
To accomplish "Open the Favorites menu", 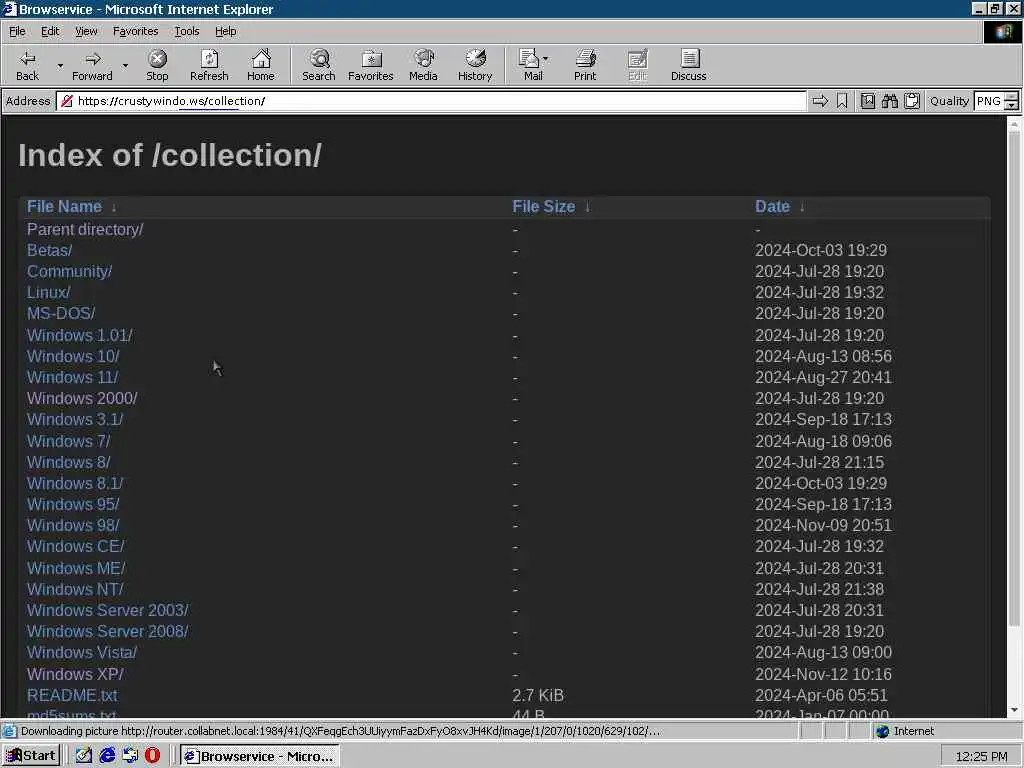I will tap(135, 31).
